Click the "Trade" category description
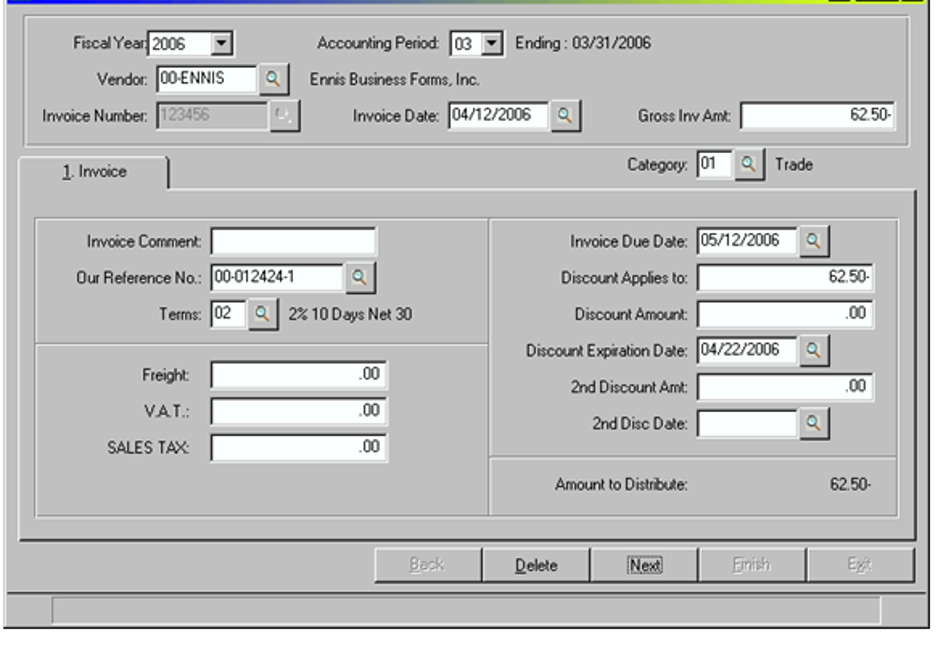The width and height of the screenshot is (938, 645). 794,165
